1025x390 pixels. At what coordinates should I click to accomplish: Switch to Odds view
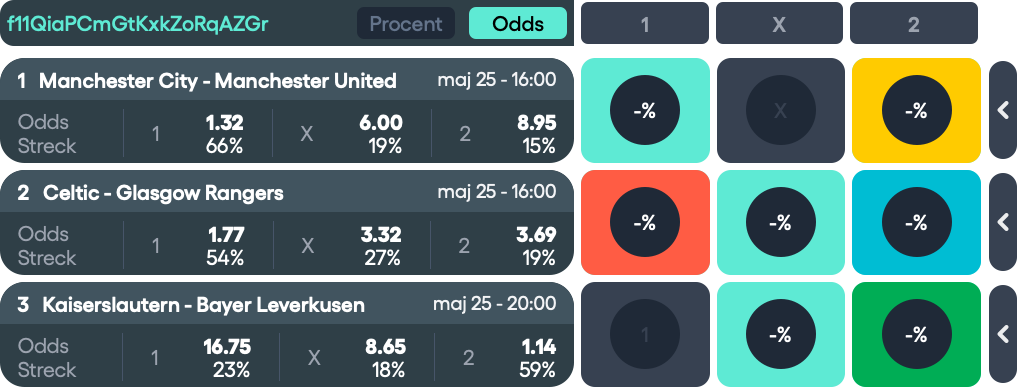[518, 24]
